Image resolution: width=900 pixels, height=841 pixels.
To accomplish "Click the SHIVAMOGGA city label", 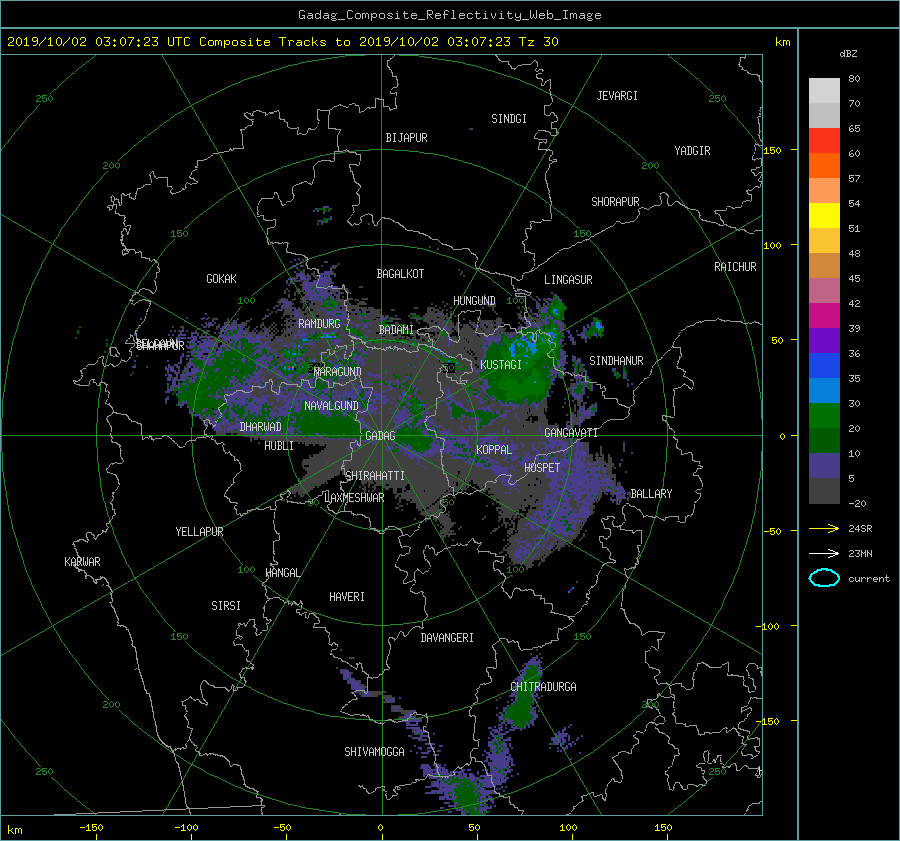I will (374, 751).
